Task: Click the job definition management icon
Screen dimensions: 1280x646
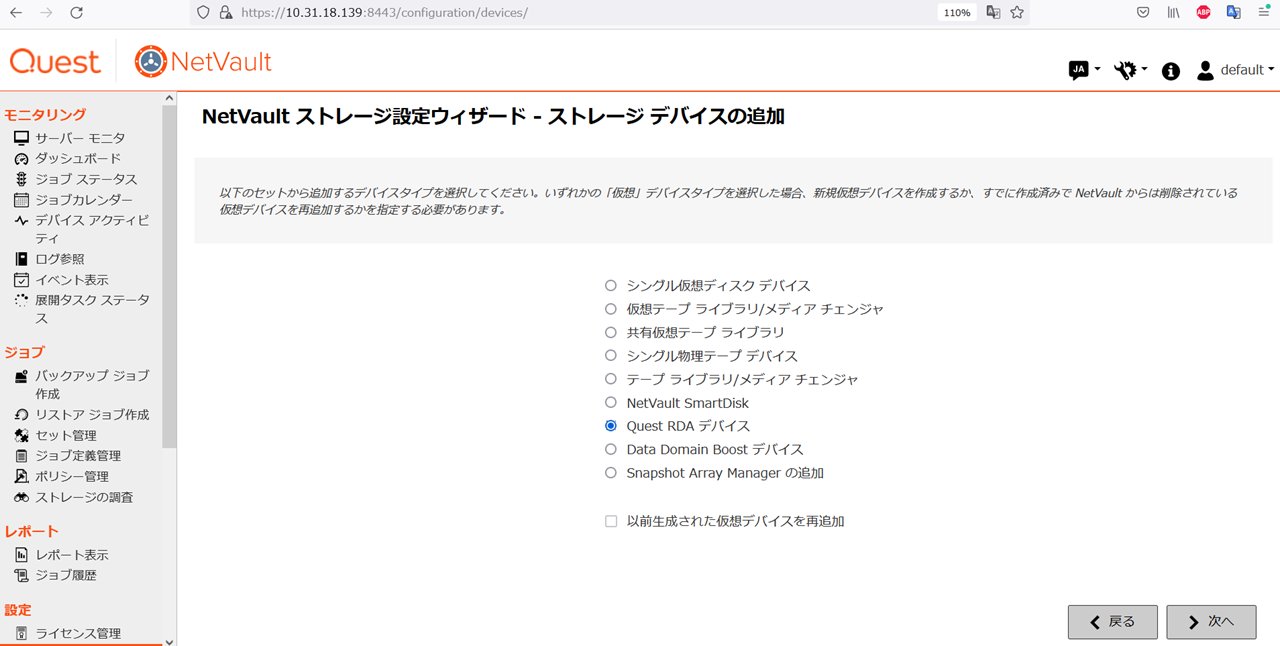Action: pyautogui.click(x=21, y=456)
